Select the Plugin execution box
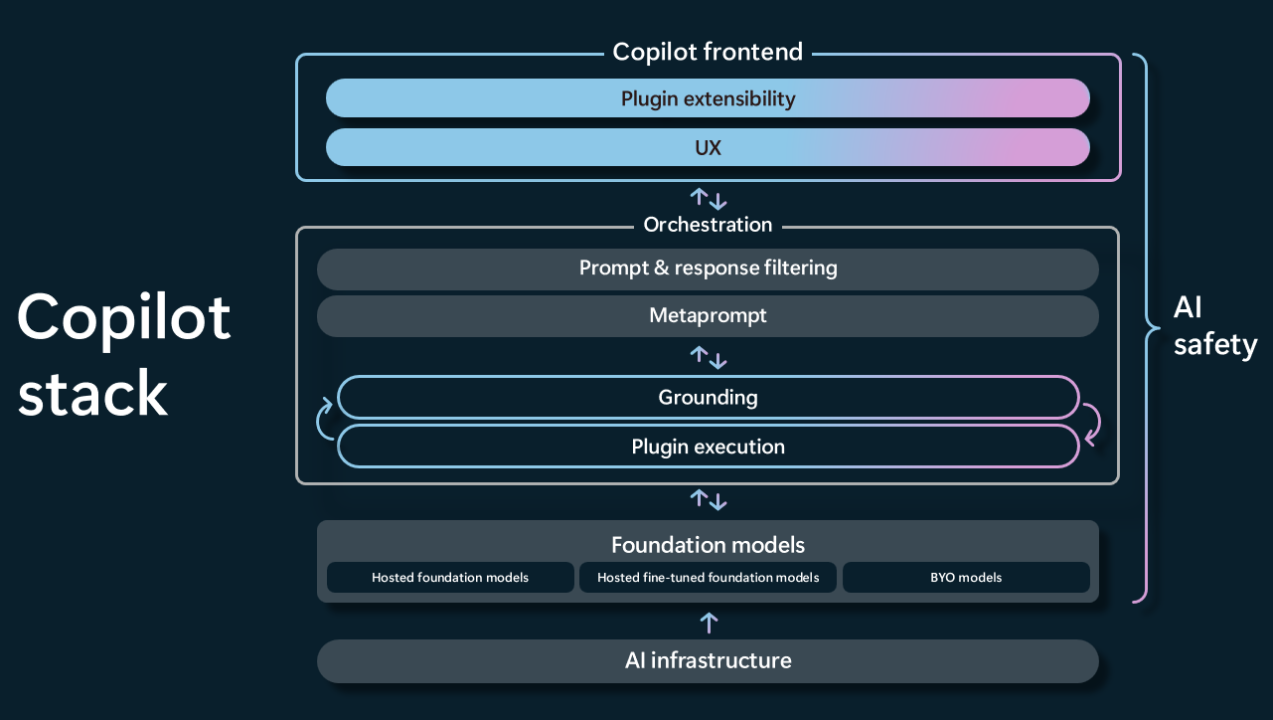The height and width of the screenshot is (720, 1273). (x=707, y=446)
